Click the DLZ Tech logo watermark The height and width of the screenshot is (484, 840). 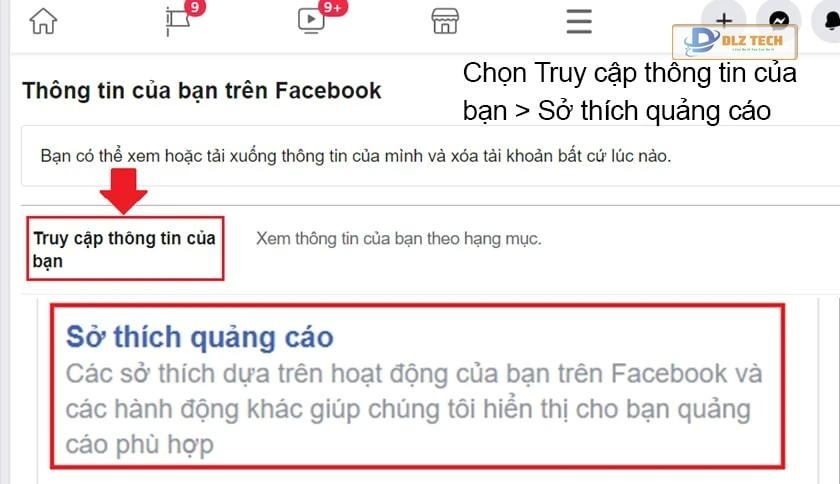pos(735,42)
